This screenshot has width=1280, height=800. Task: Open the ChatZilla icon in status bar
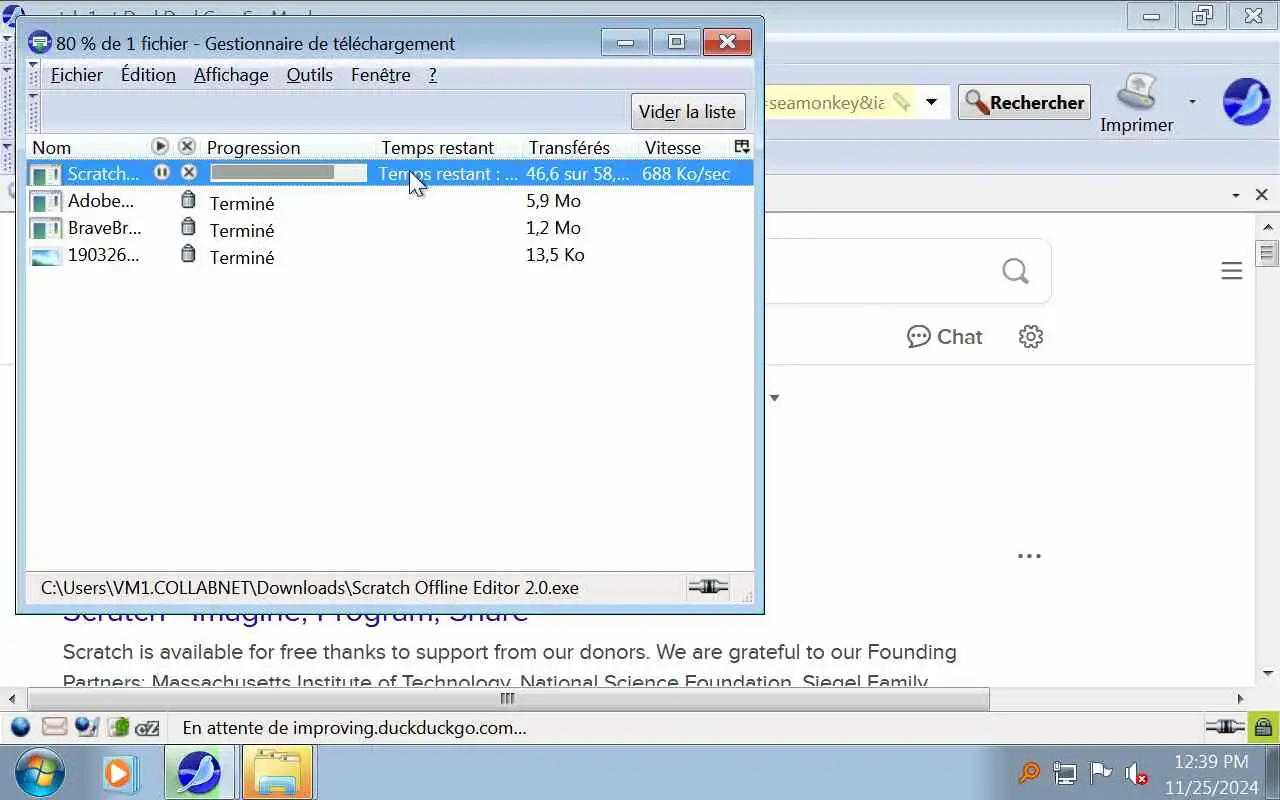coord(147,728)
